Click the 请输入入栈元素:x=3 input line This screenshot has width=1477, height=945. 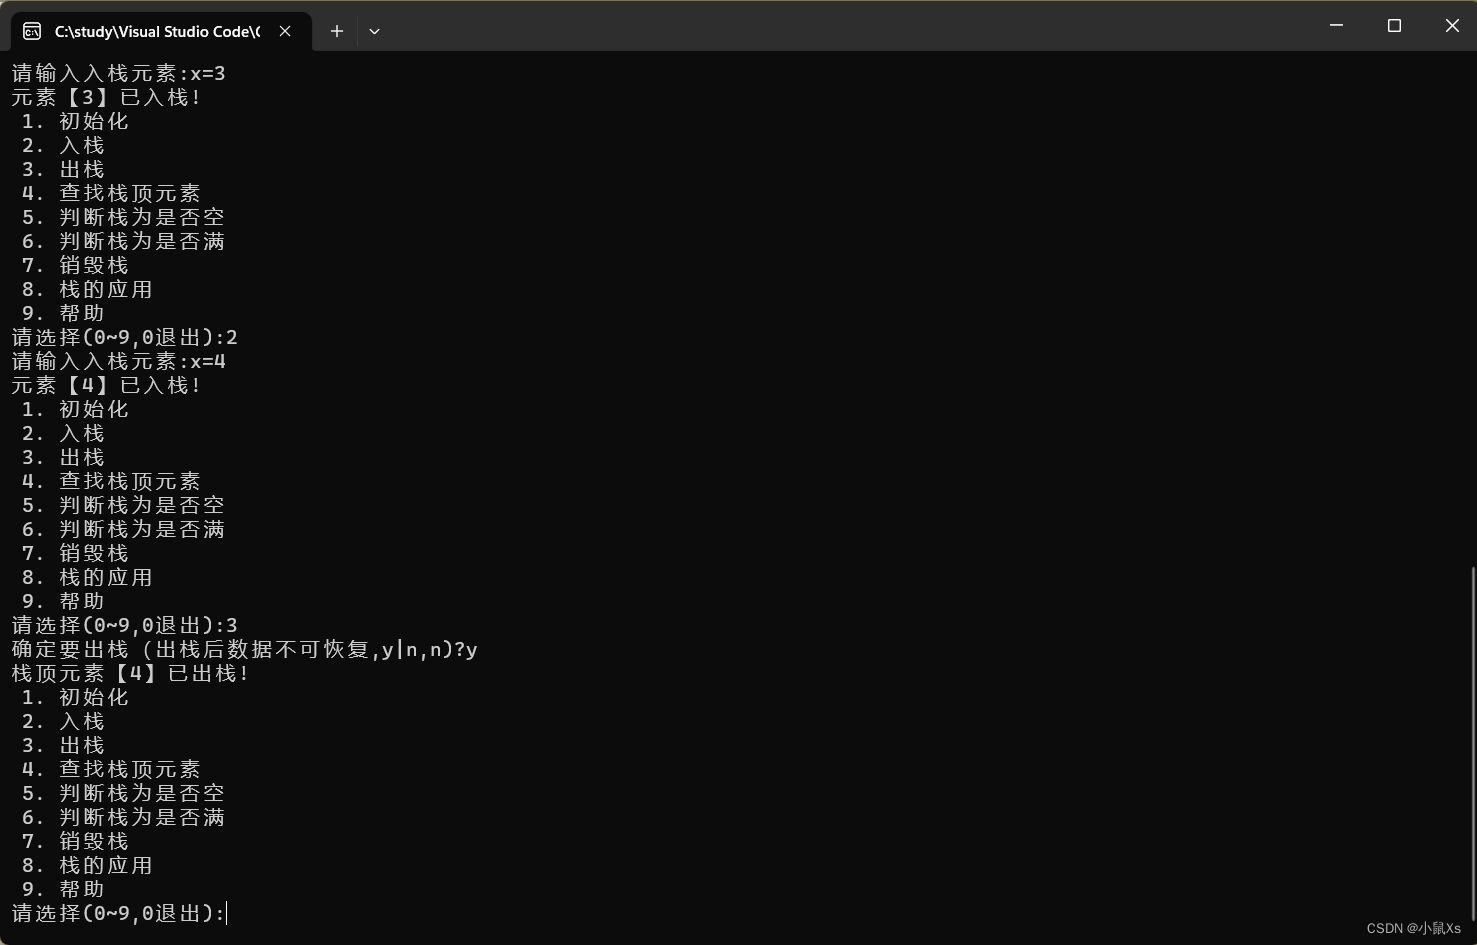click(x=116, y=73)
